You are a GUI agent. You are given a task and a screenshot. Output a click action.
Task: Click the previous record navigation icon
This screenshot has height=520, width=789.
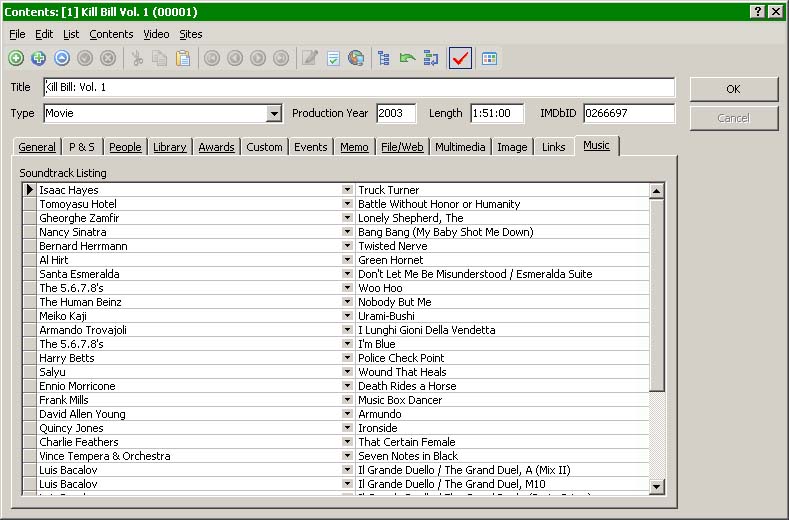pos(235,58)
